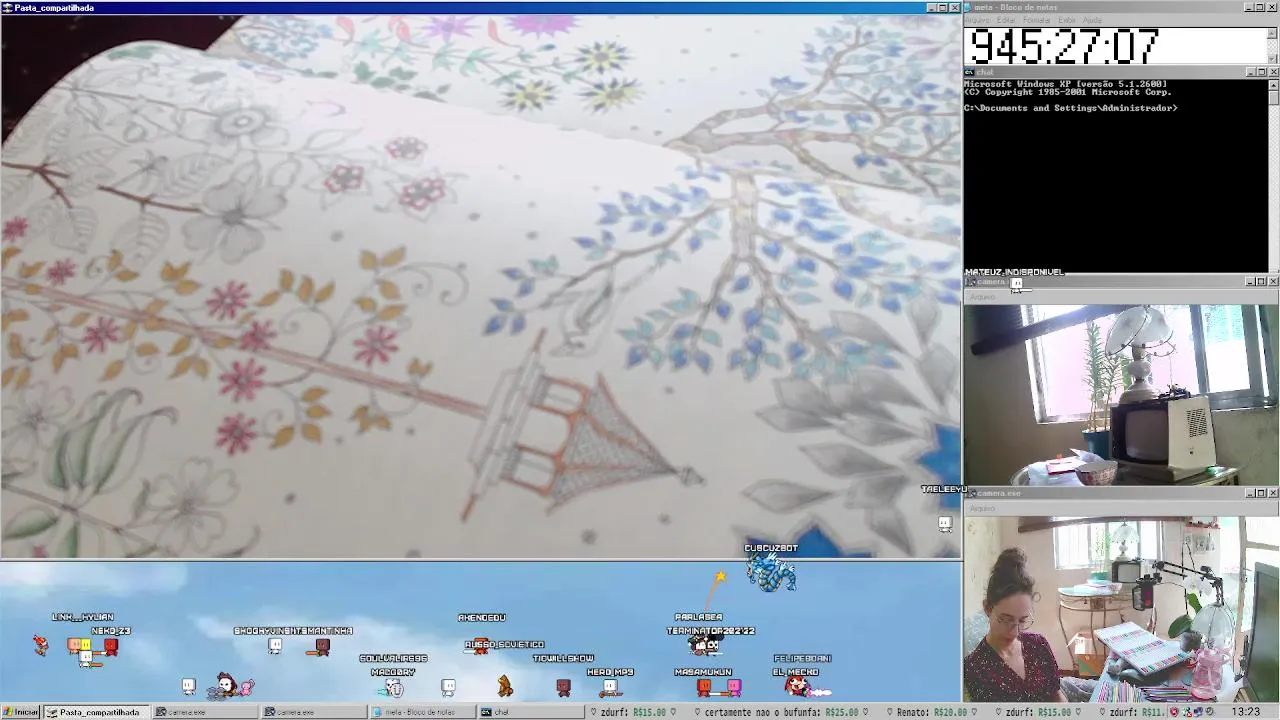Click the dark-red avatar under TIOWILLSHOW

coord(563,687)
